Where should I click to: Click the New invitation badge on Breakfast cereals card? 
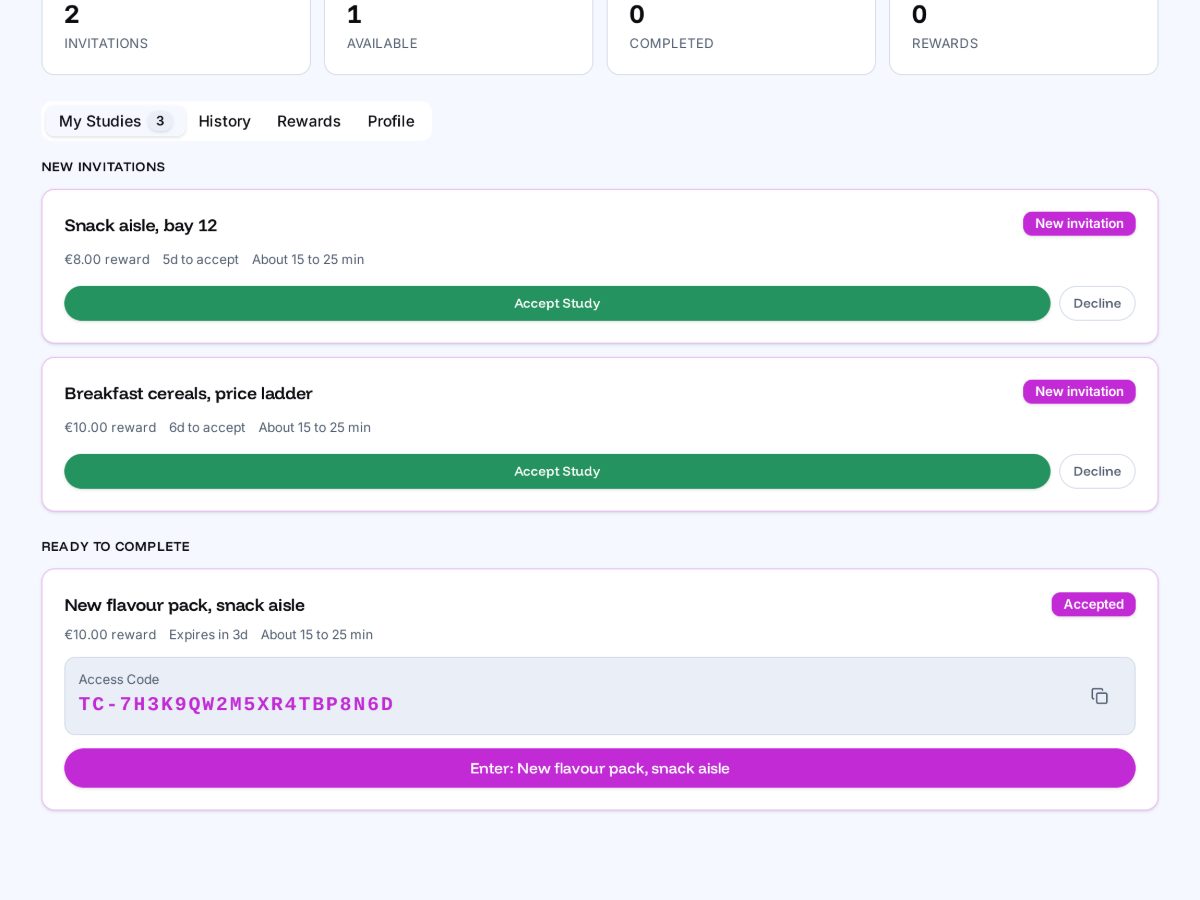pos(1079,391)
